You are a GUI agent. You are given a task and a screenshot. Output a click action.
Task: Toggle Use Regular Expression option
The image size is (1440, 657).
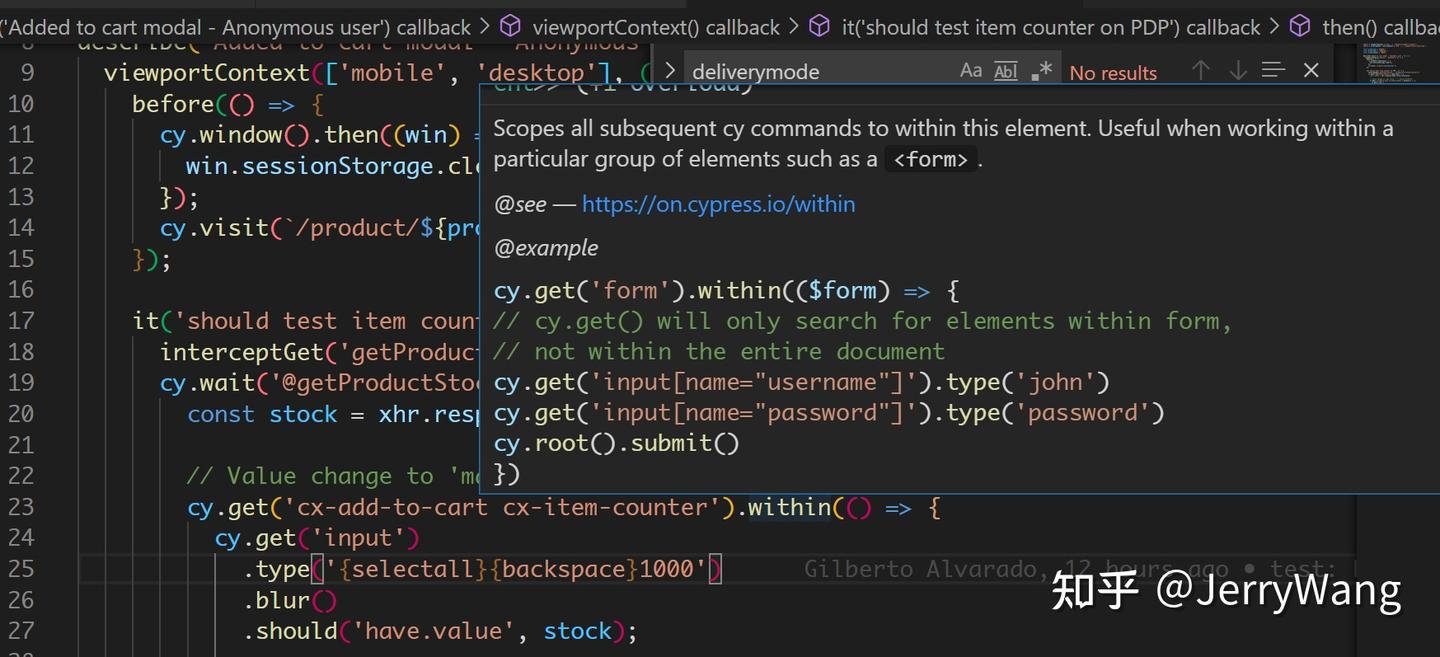(1042, 71)
